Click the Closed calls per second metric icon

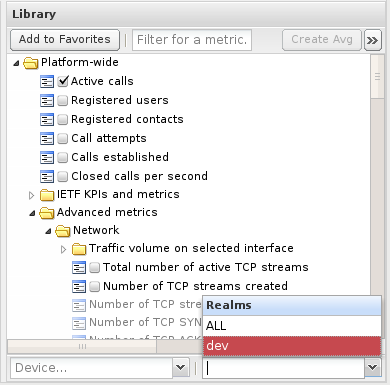pos(47,176)
